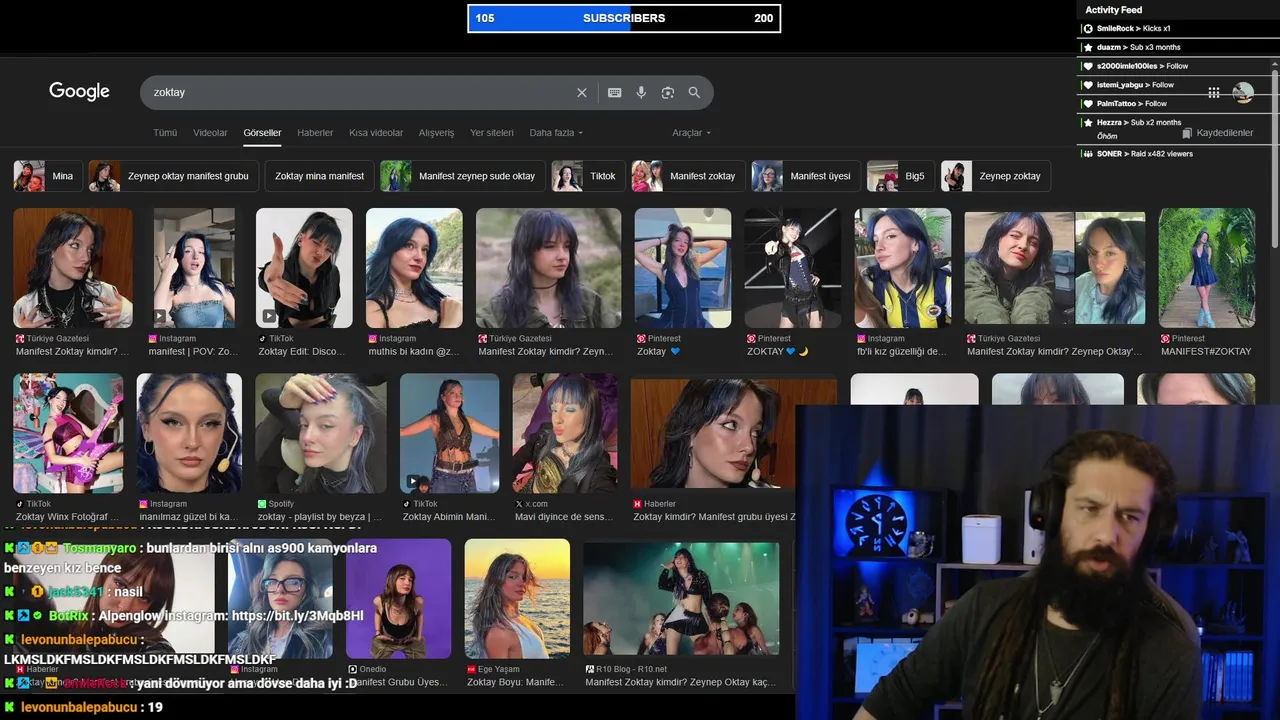
Task: Open R10 Blog Manifest Zoktay image
Action: [681, 599]
